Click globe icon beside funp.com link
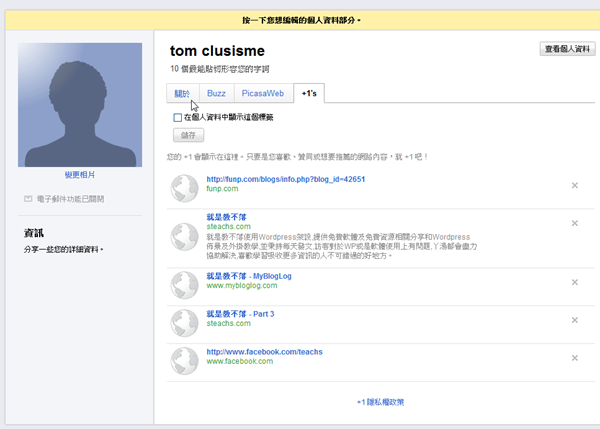 [184, 188]
